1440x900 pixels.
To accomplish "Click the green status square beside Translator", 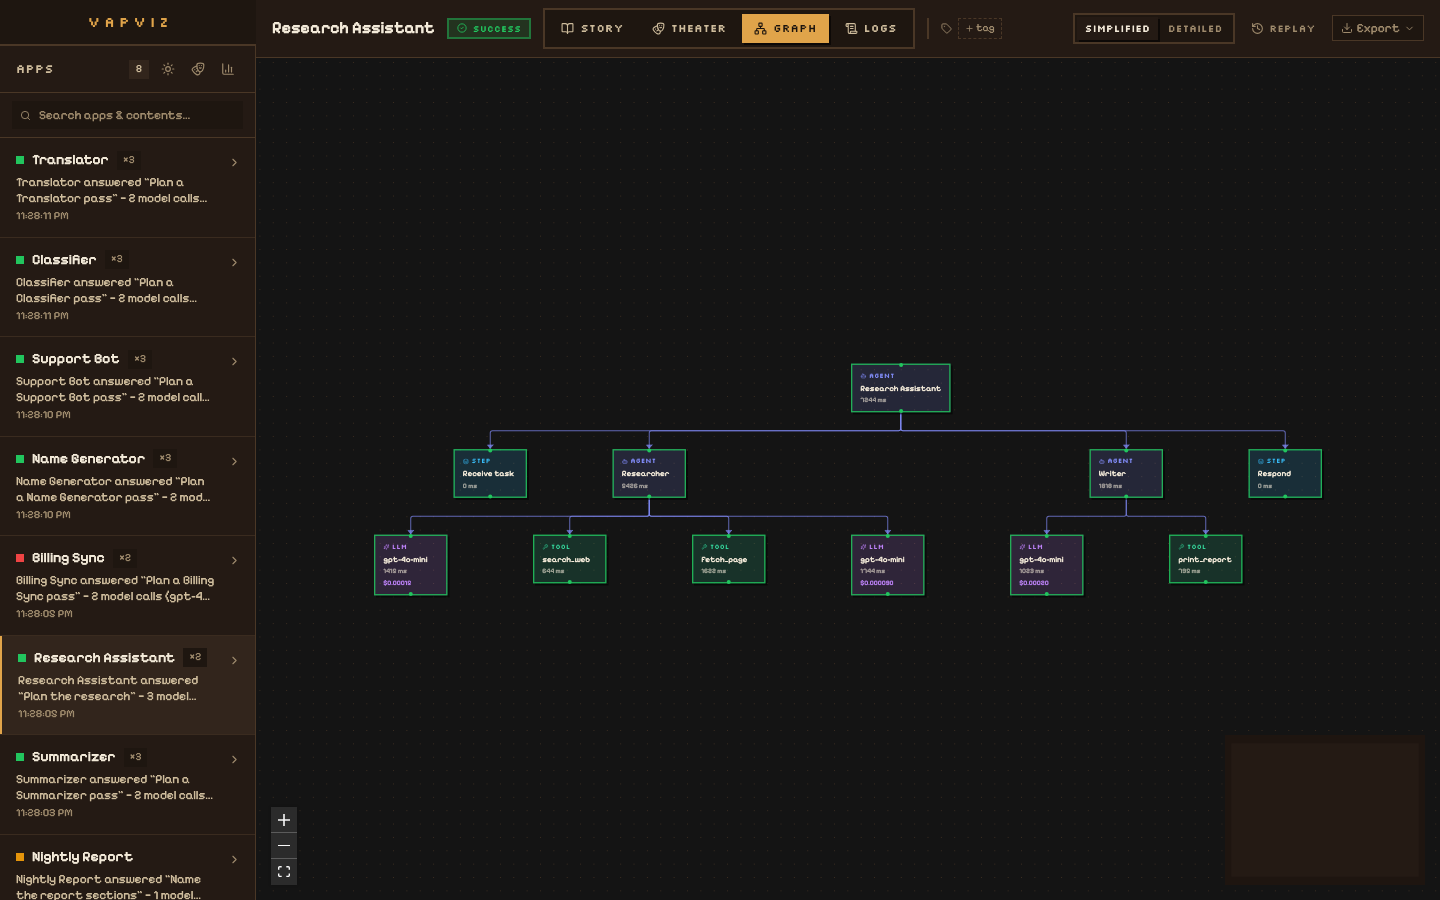I will (x=20, y=160).
